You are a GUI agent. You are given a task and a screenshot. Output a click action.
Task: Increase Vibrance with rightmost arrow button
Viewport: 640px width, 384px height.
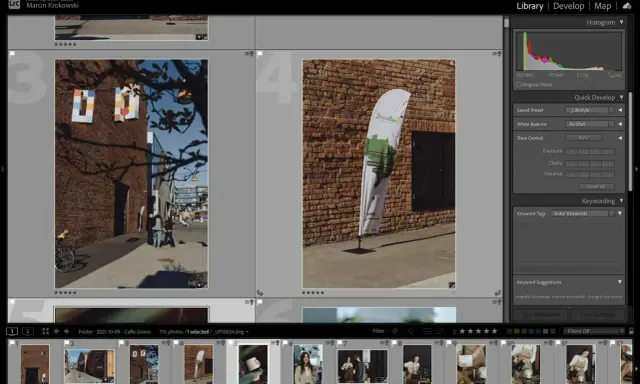(x=608, y=174)
